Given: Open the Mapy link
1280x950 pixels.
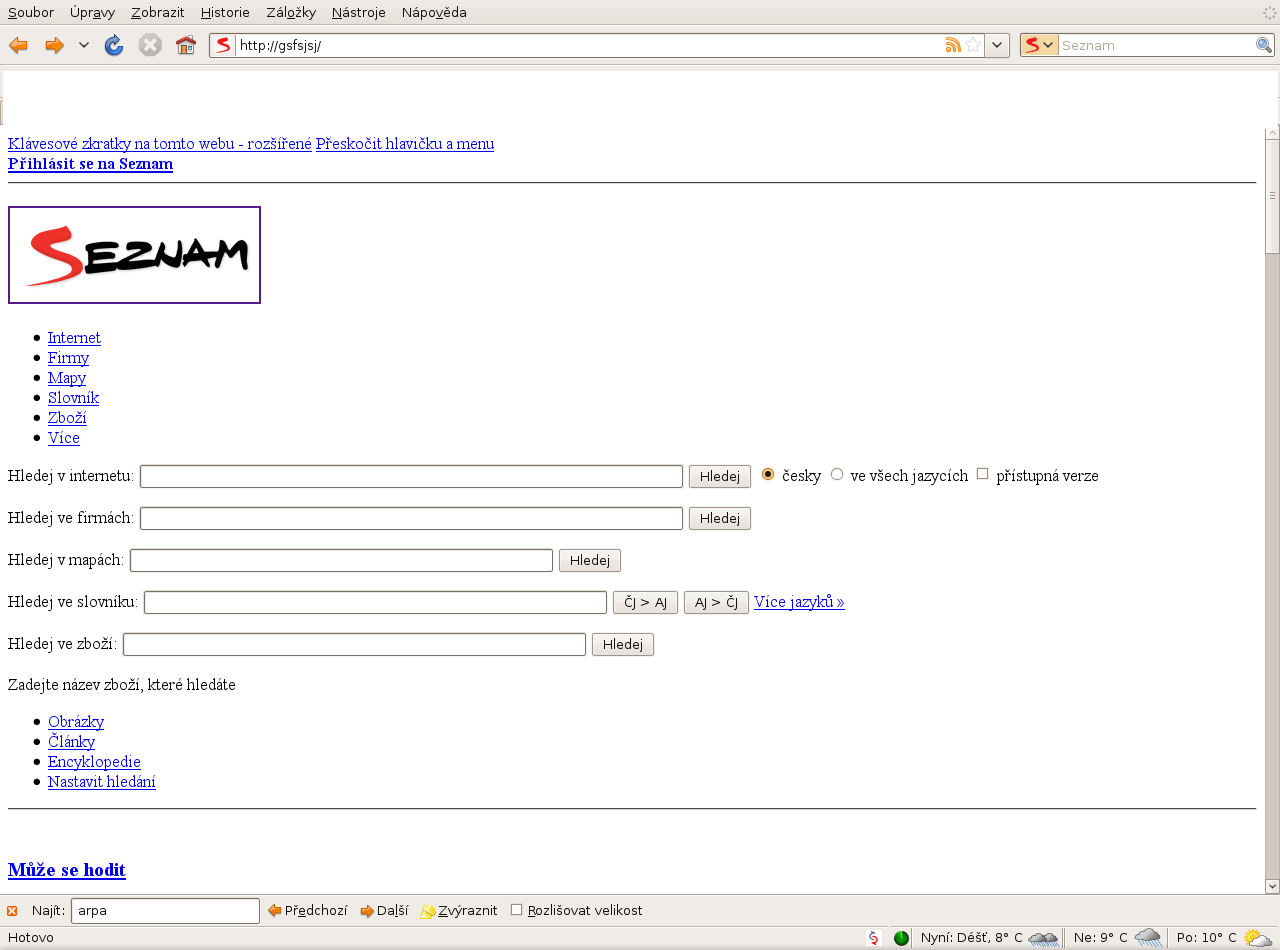Looking at the screenshot, I should coord(67,378).
